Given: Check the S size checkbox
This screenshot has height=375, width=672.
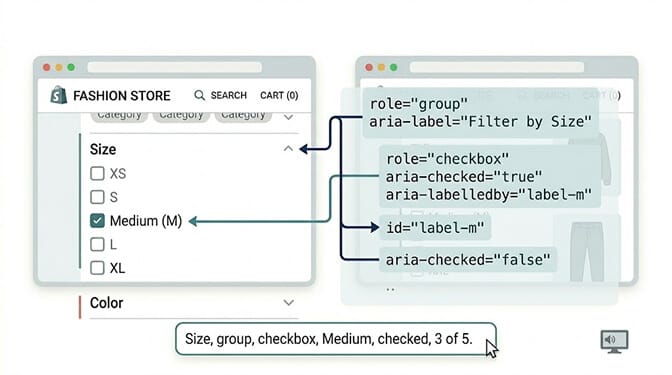Looking at the screenshot, I should point(97,197).
